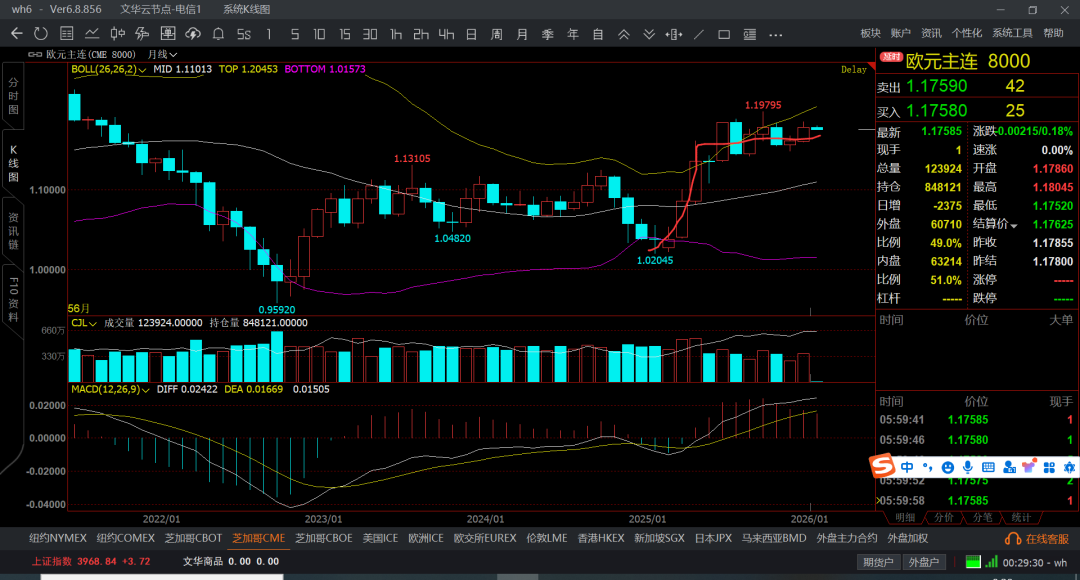Screen dimensions: 1080x580
Task: Click the three-dots more tools icon
Action: point(775,34)
